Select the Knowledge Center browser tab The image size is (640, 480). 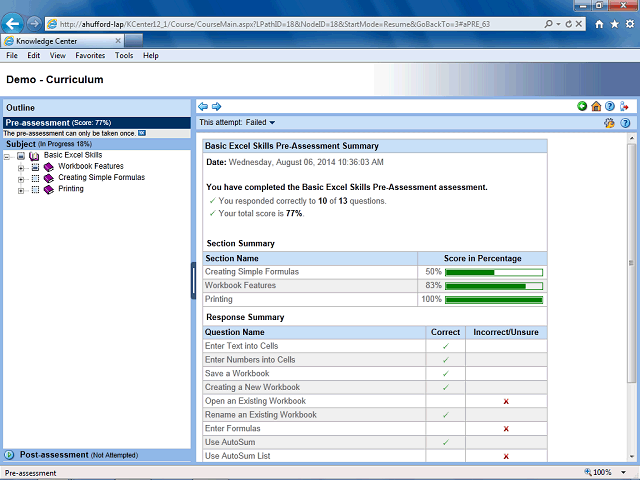tap(62, 41)
